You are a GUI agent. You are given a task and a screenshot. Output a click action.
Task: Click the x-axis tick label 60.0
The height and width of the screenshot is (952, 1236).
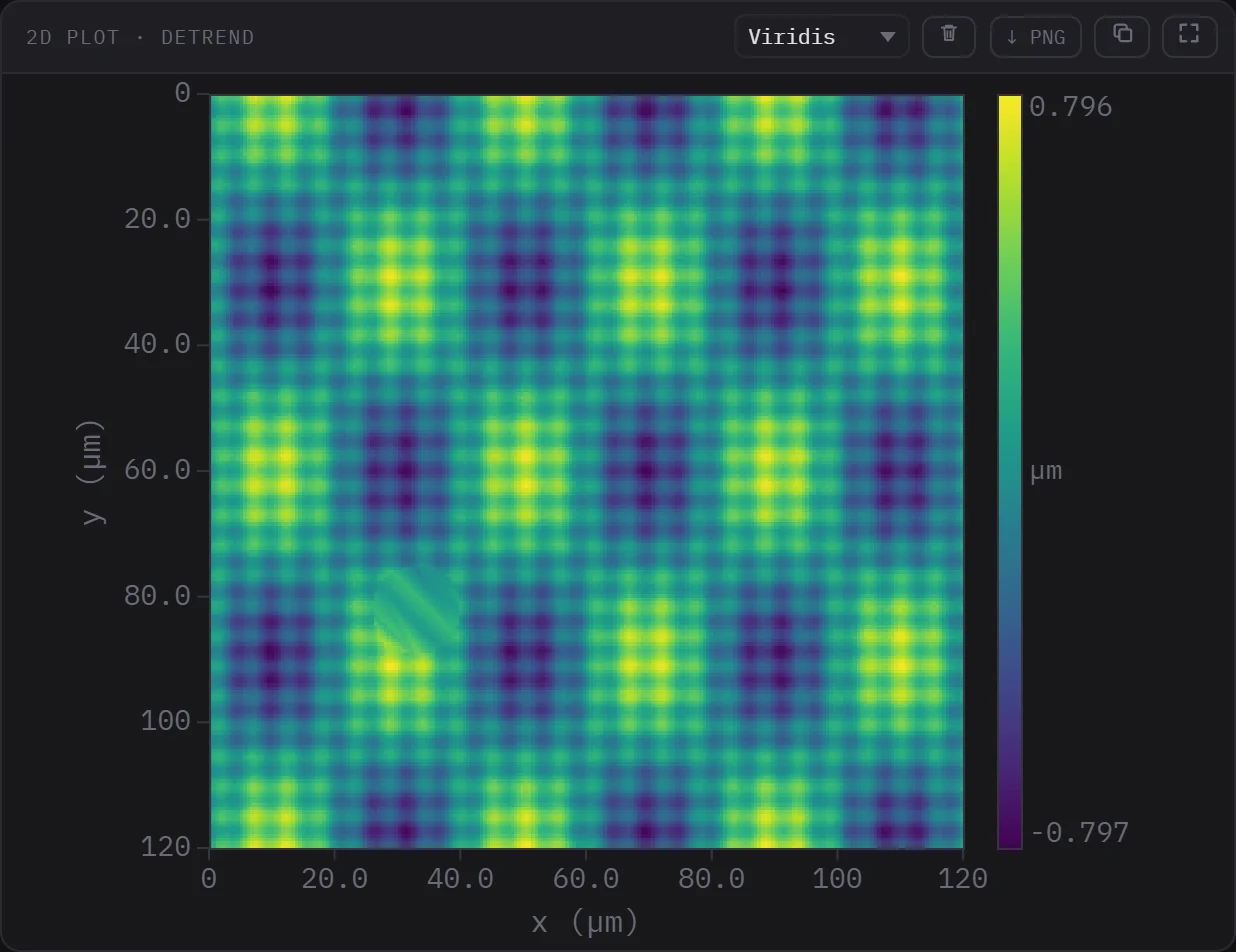[x=585, y=879]
